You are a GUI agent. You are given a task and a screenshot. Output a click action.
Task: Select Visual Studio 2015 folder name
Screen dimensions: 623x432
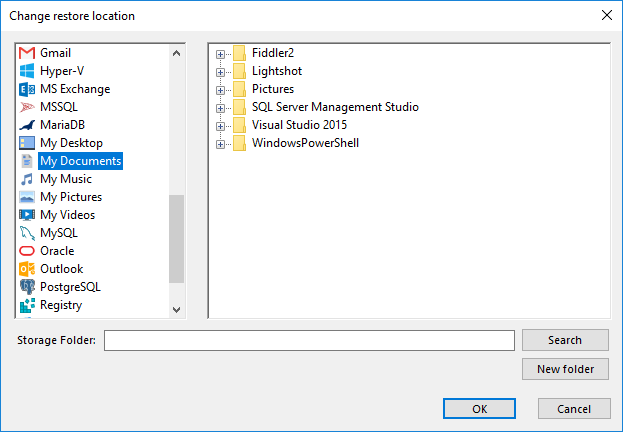pos(299,125)
